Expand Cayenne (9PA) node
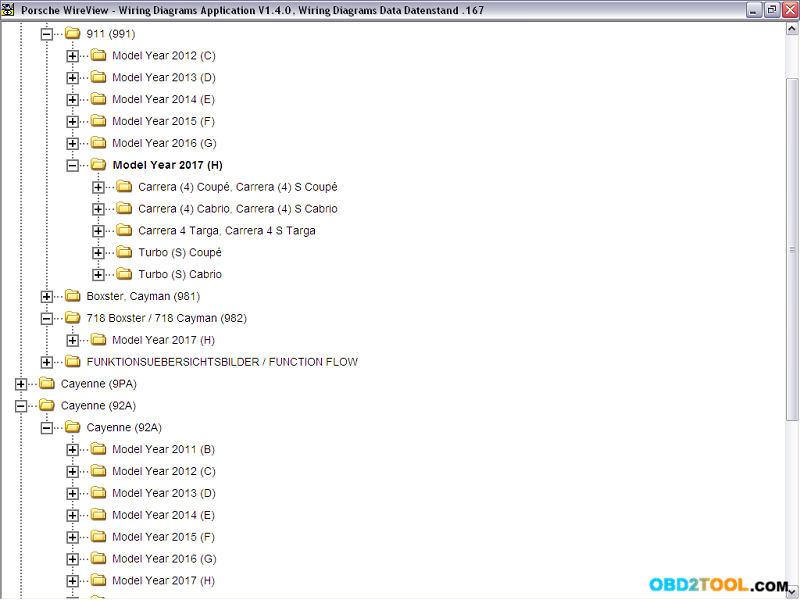 click(x=20, y=385)
